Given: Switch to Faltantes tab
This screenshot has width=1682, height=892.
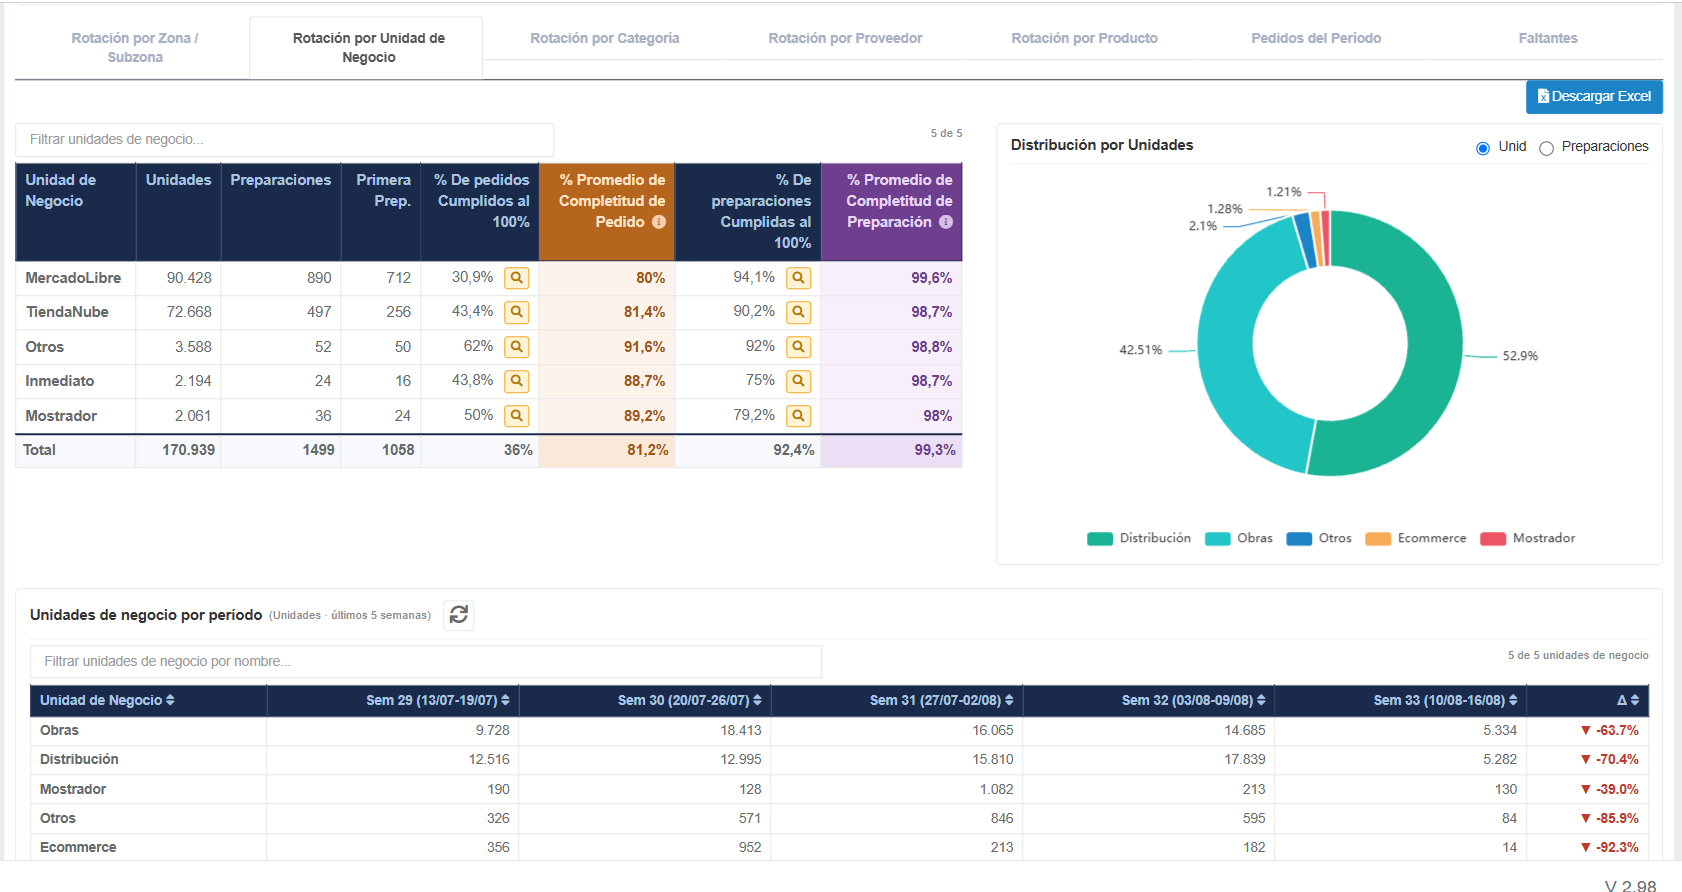Looking at the screenshot, I should pos(1547,38).
